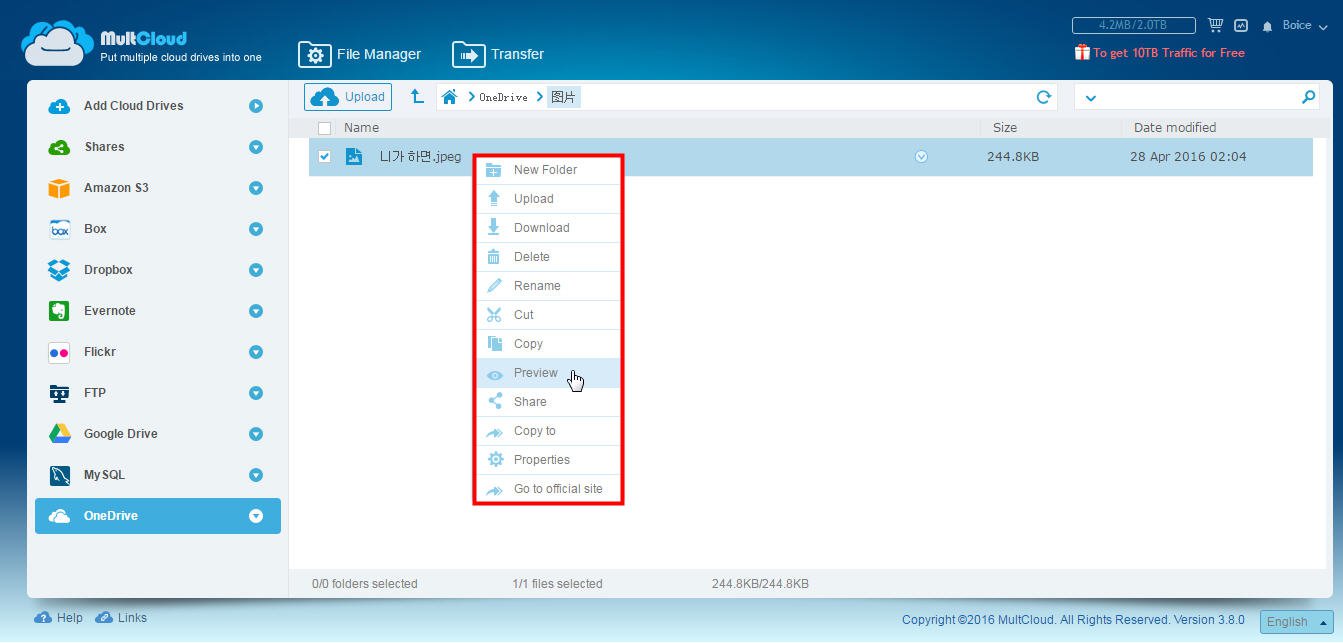Go up one folder level arrow

pos(418,97)
